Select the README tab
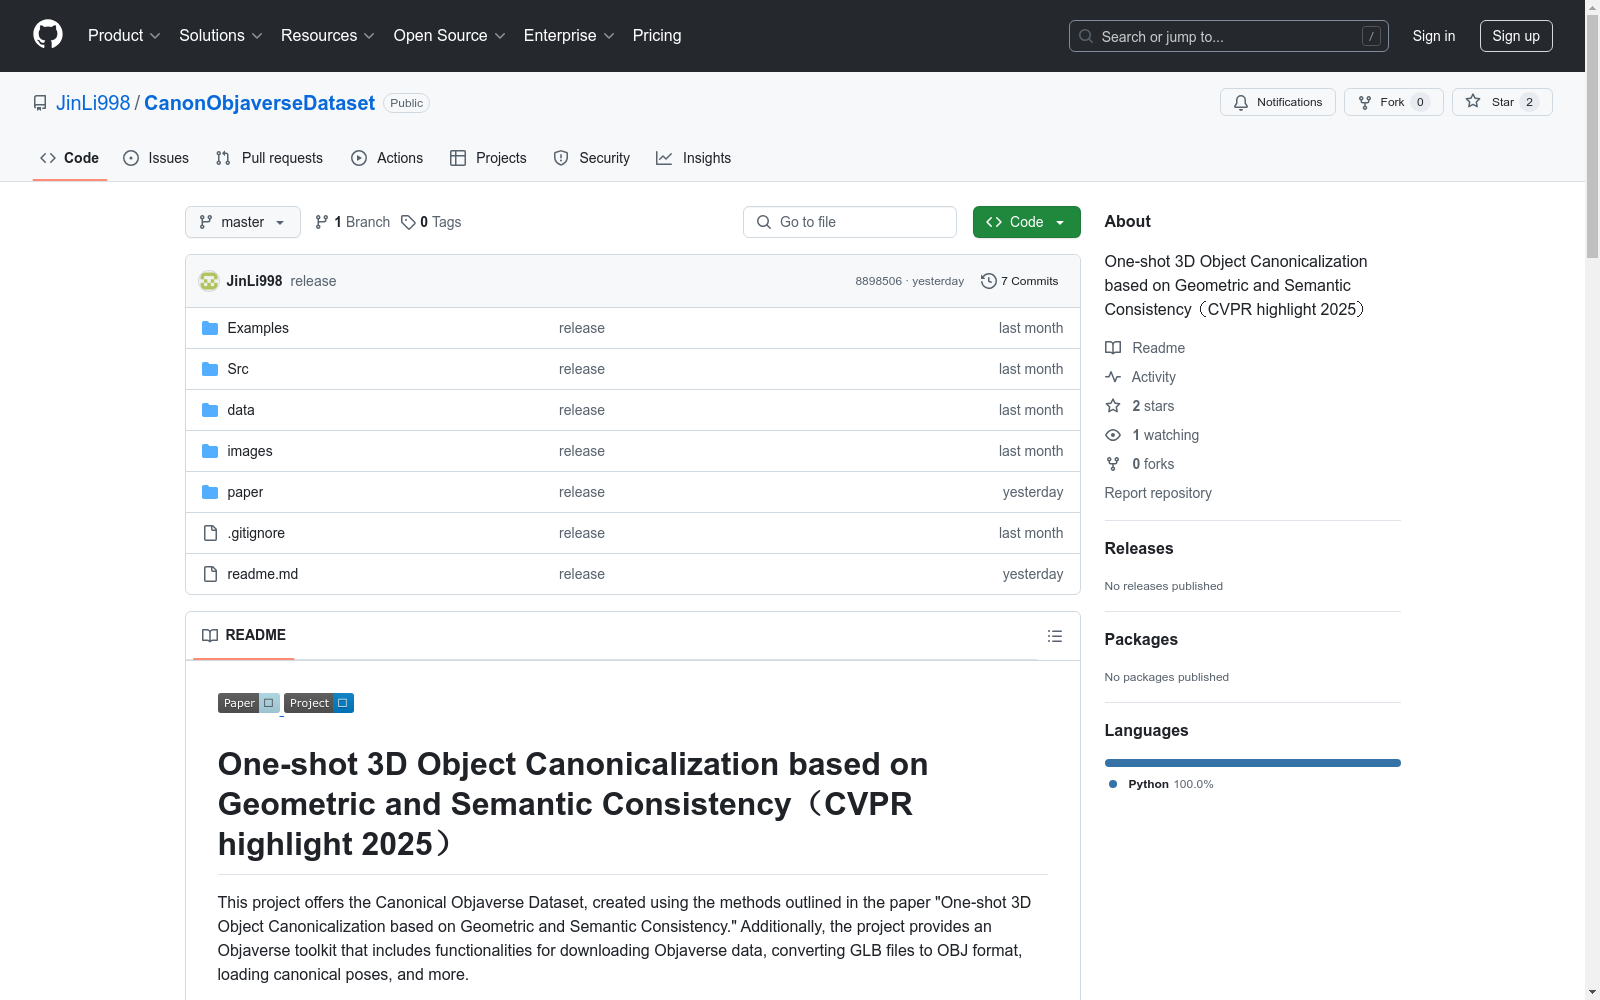The height and width of the screenshot is (1000, 1600). point(244,635)
